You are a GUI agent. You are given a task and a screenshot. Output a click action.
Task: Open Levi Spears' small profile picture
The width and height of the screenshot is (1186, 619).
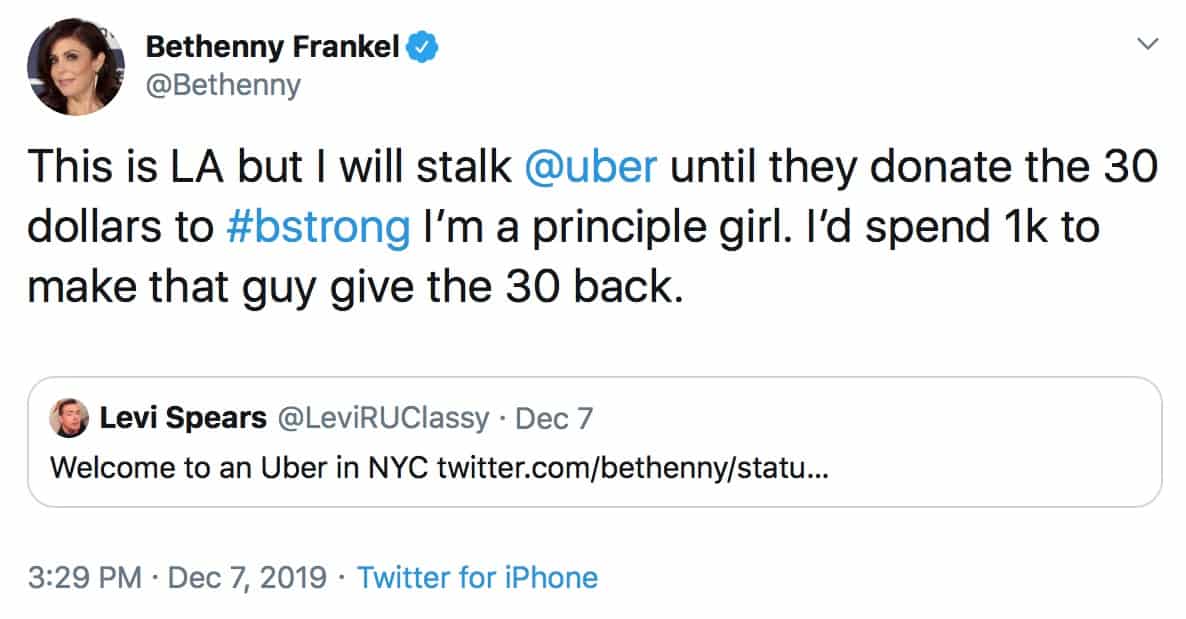click(x=68, y=418)
